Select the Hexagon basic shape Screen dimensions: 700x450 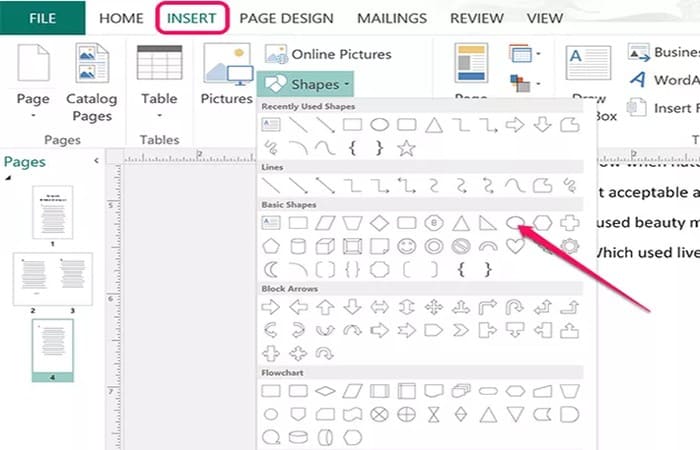(x=542, y=223)
